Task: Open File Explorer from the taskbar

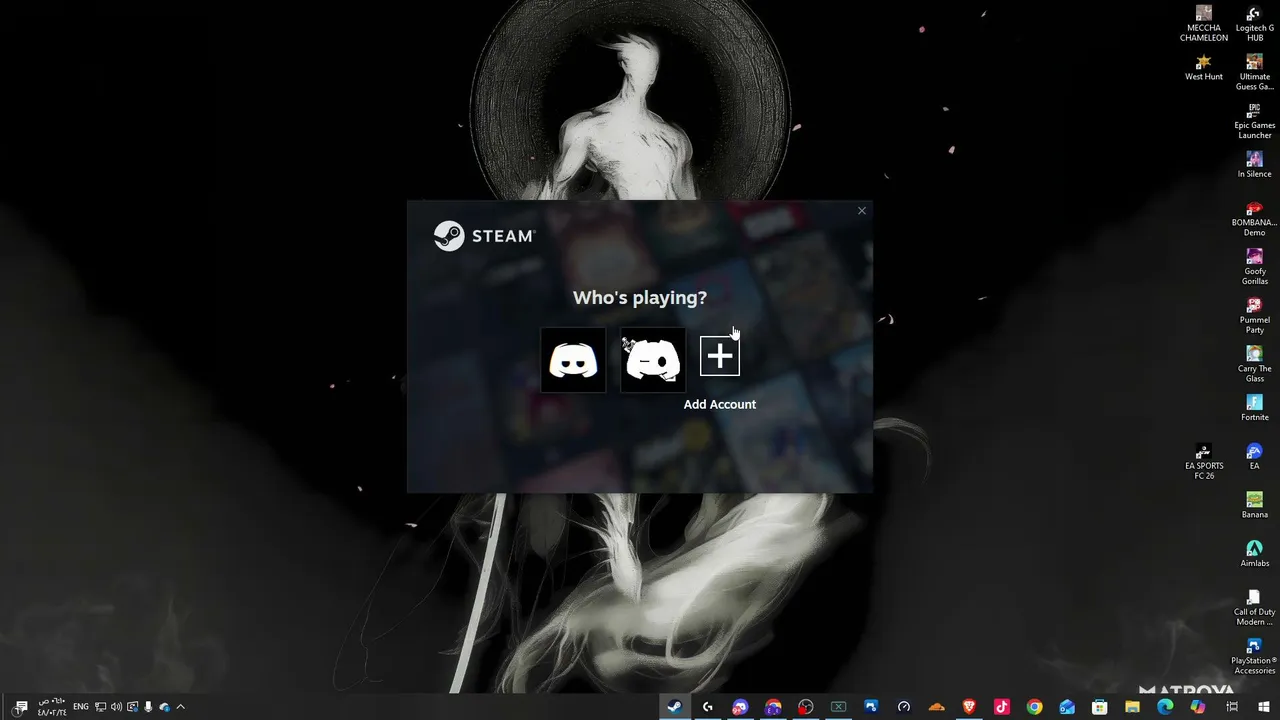Action: point(1133,707)
